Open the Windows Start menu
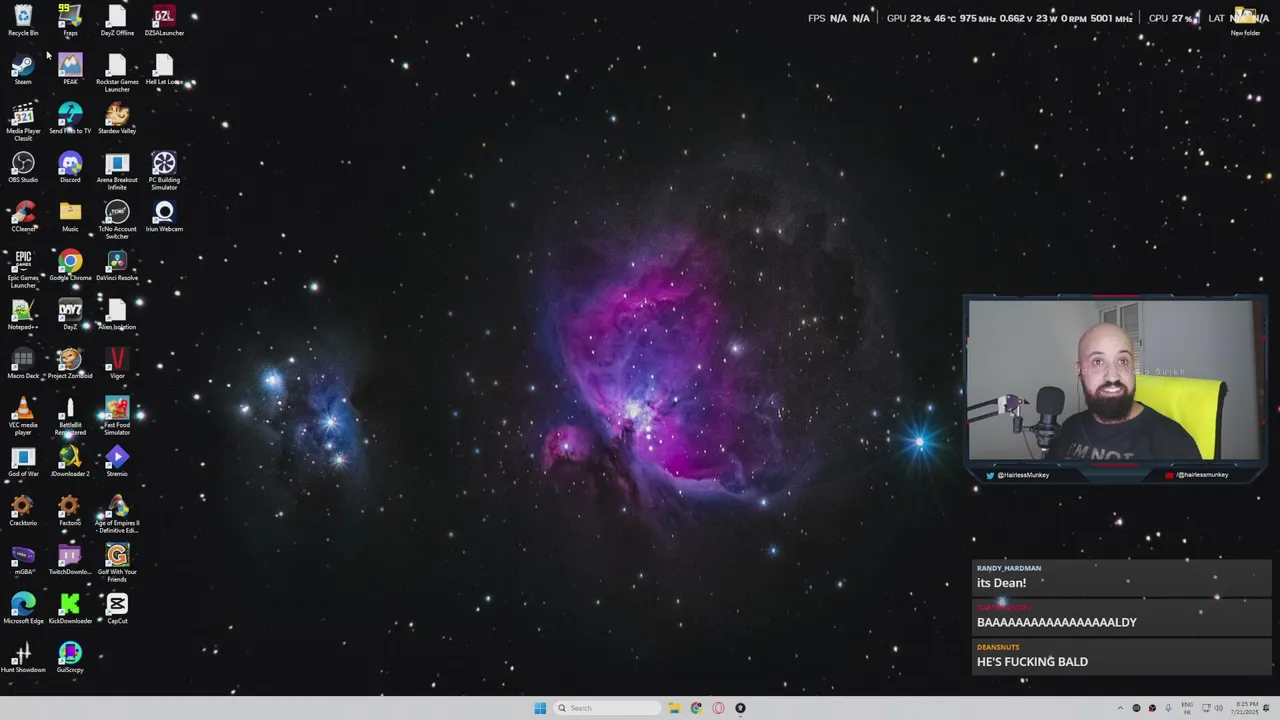1280x720 pixels. point(540,708)
